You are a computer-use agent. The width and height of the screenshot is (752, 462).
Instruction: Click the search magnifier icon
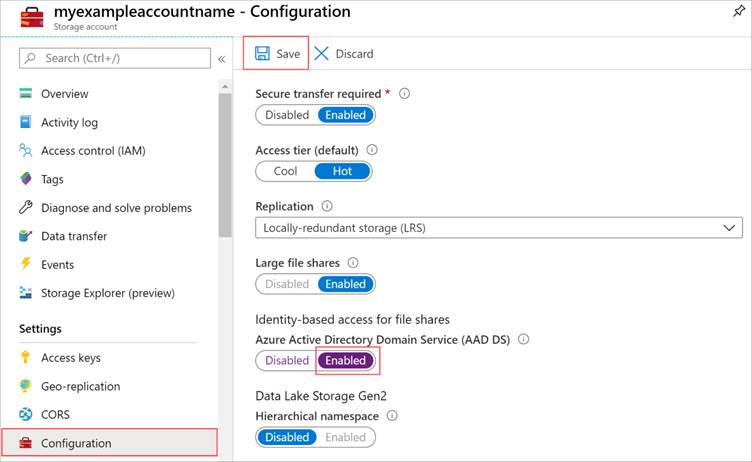(30, 58)
